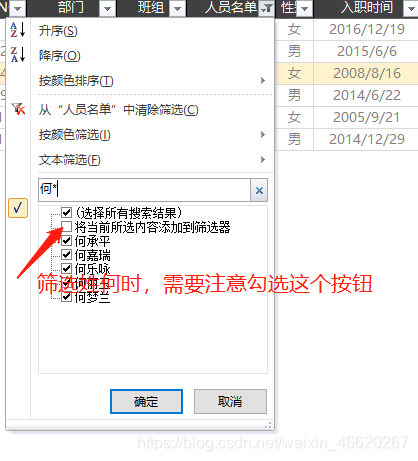Click the resize grip at menu corner
Image resolution: width=418 pixels, height=461 pixels.
(268, 425)
